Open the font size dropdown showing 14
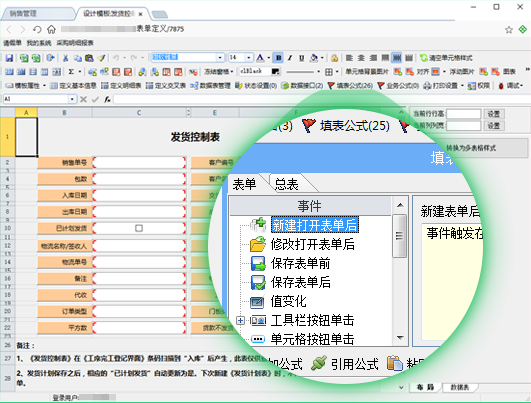 pos(249,58)
